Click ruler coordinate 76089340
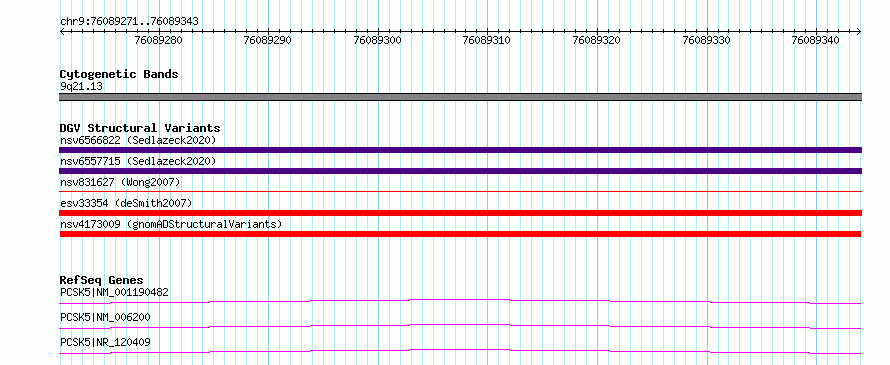890x365 pixels. (816, 40)
